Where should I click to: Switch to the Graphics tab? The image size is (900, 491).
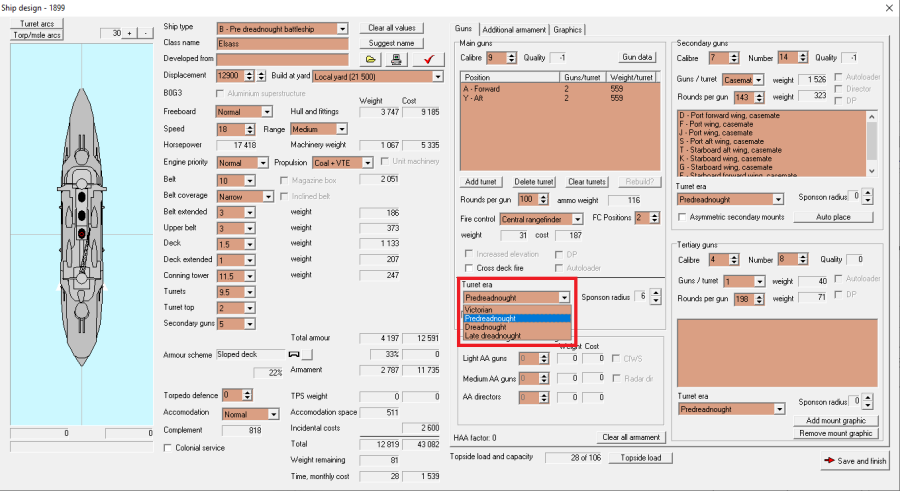coord(567,30)
